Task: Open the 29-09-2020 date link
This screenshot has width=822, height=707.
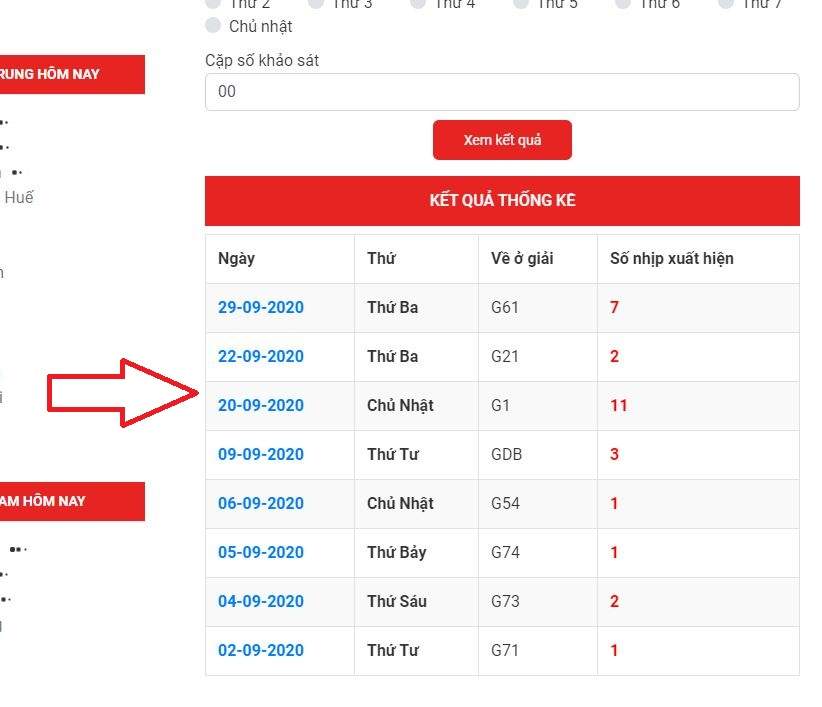Action: [x=261, y=308]
